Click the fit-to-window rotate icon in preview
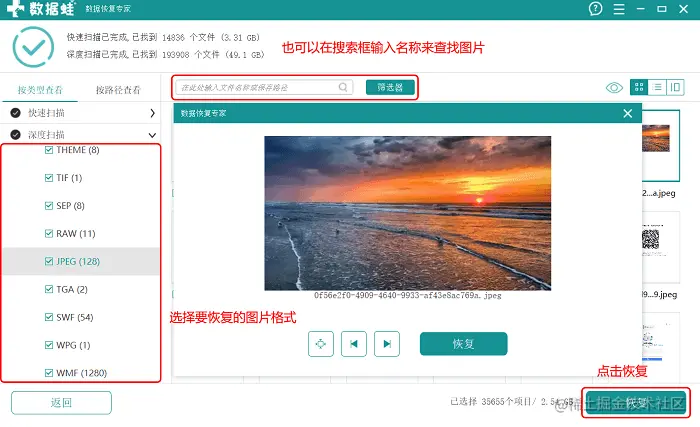Image resolution: width=700 pixels, height=427 pixels. [x=321, y=344]
